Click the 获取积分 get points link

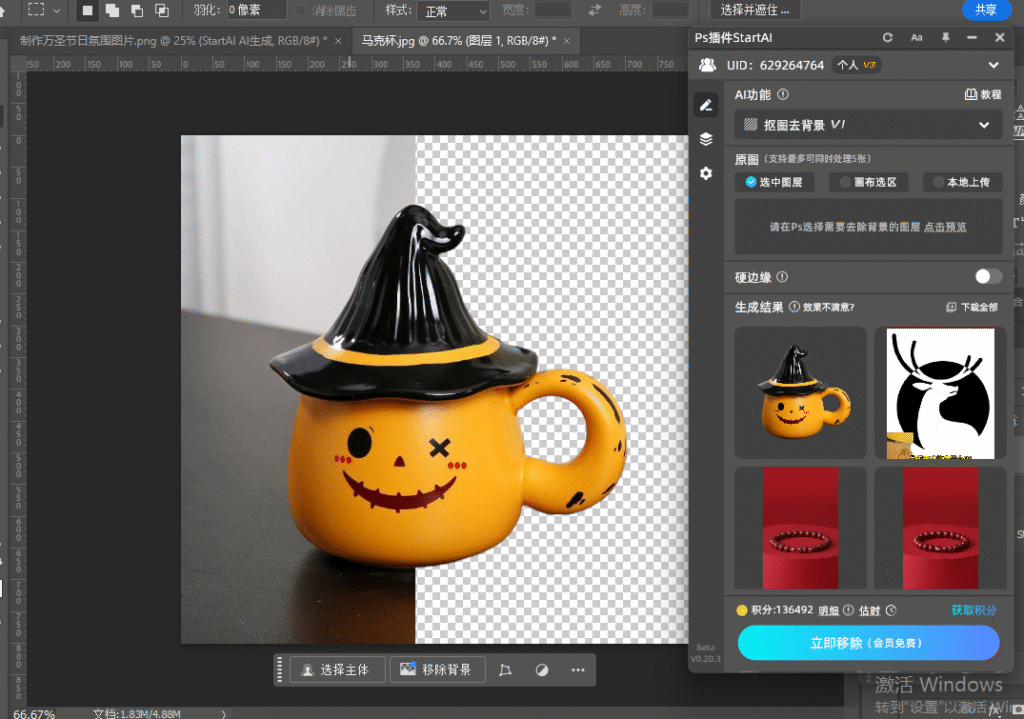click(974, 610)
